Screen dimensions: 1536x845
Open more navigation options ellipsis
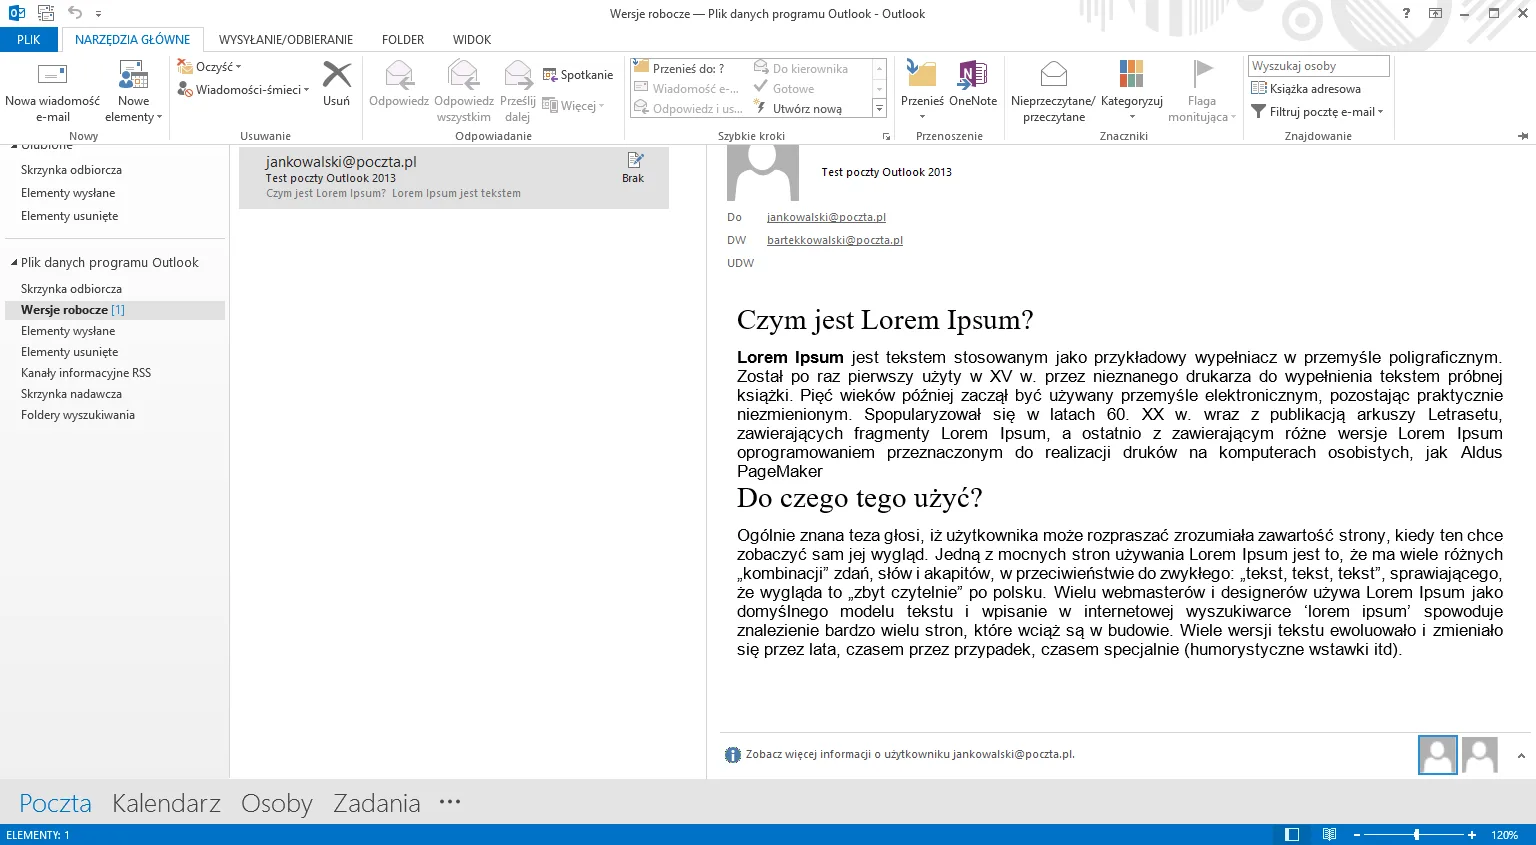pos(450,801)
